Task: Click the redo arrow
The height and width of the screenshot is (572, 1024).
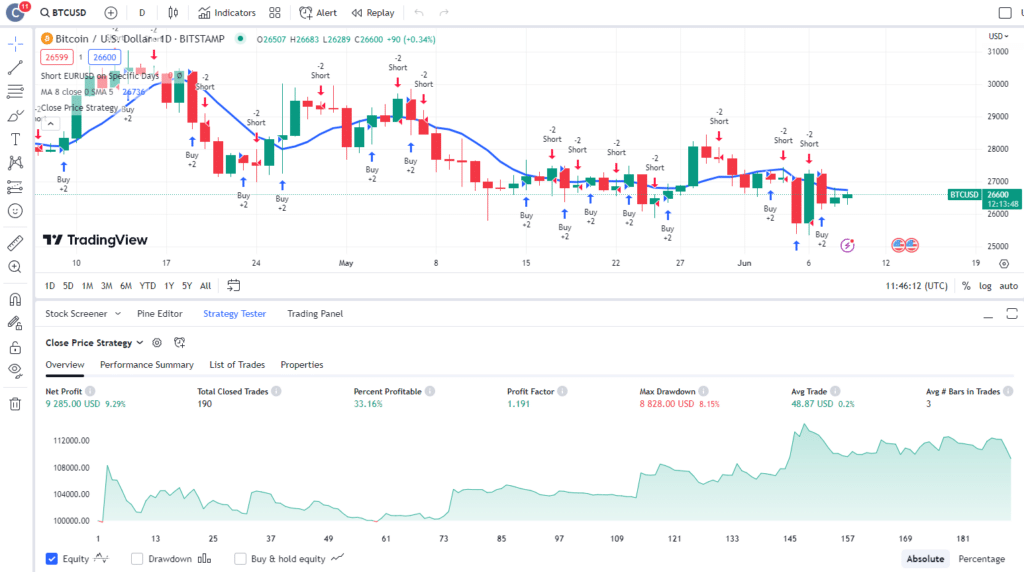Action: coord(444,12)
